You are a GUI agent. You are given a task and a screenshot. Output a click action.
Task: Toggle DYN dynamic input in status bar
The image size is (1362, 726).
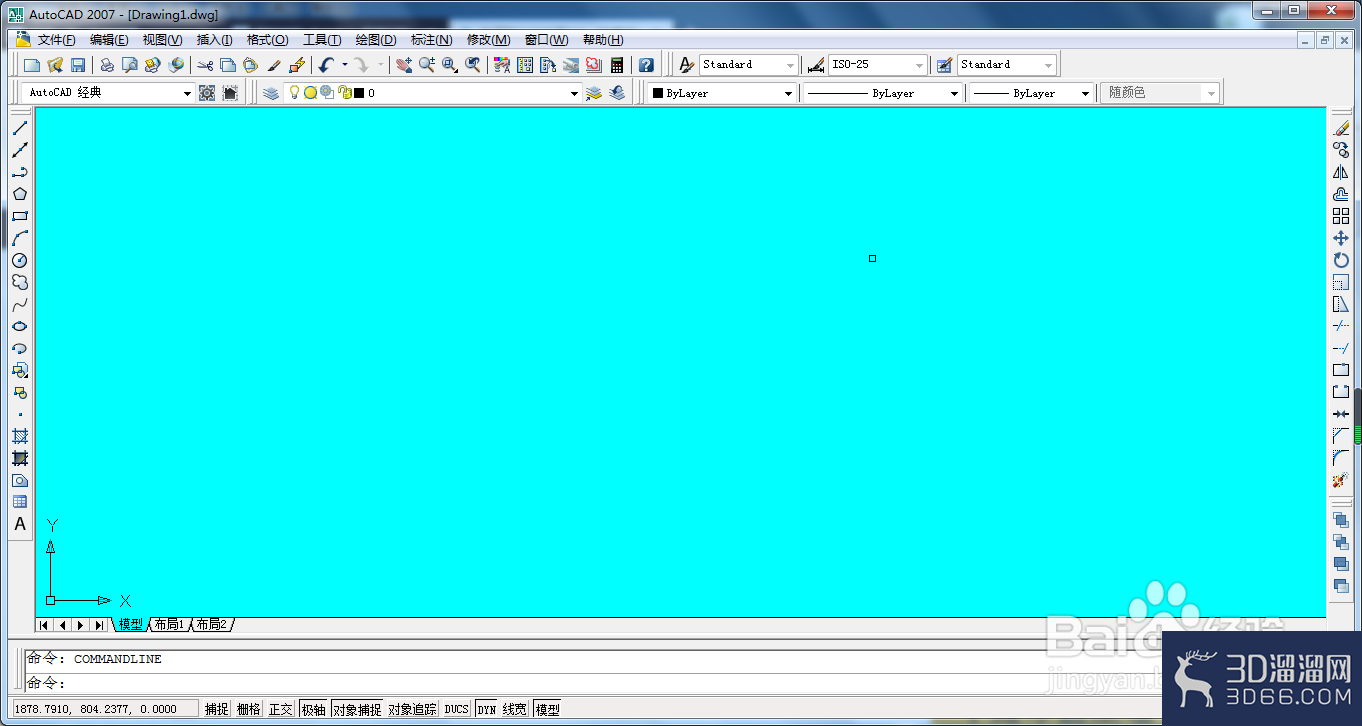pyautogui.click(x=487, y=709)
